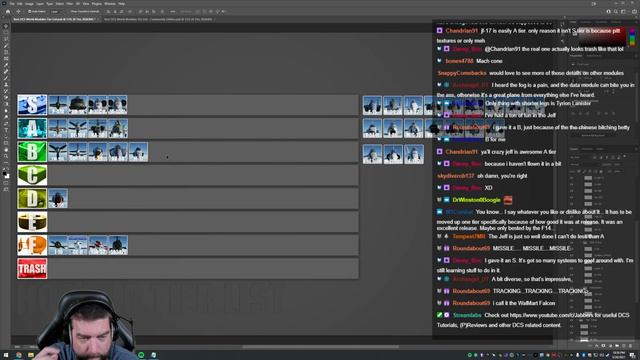This screenshot has width=640, height=360.
Task: Select the Hand tool
Action: (x=6, y=150)
